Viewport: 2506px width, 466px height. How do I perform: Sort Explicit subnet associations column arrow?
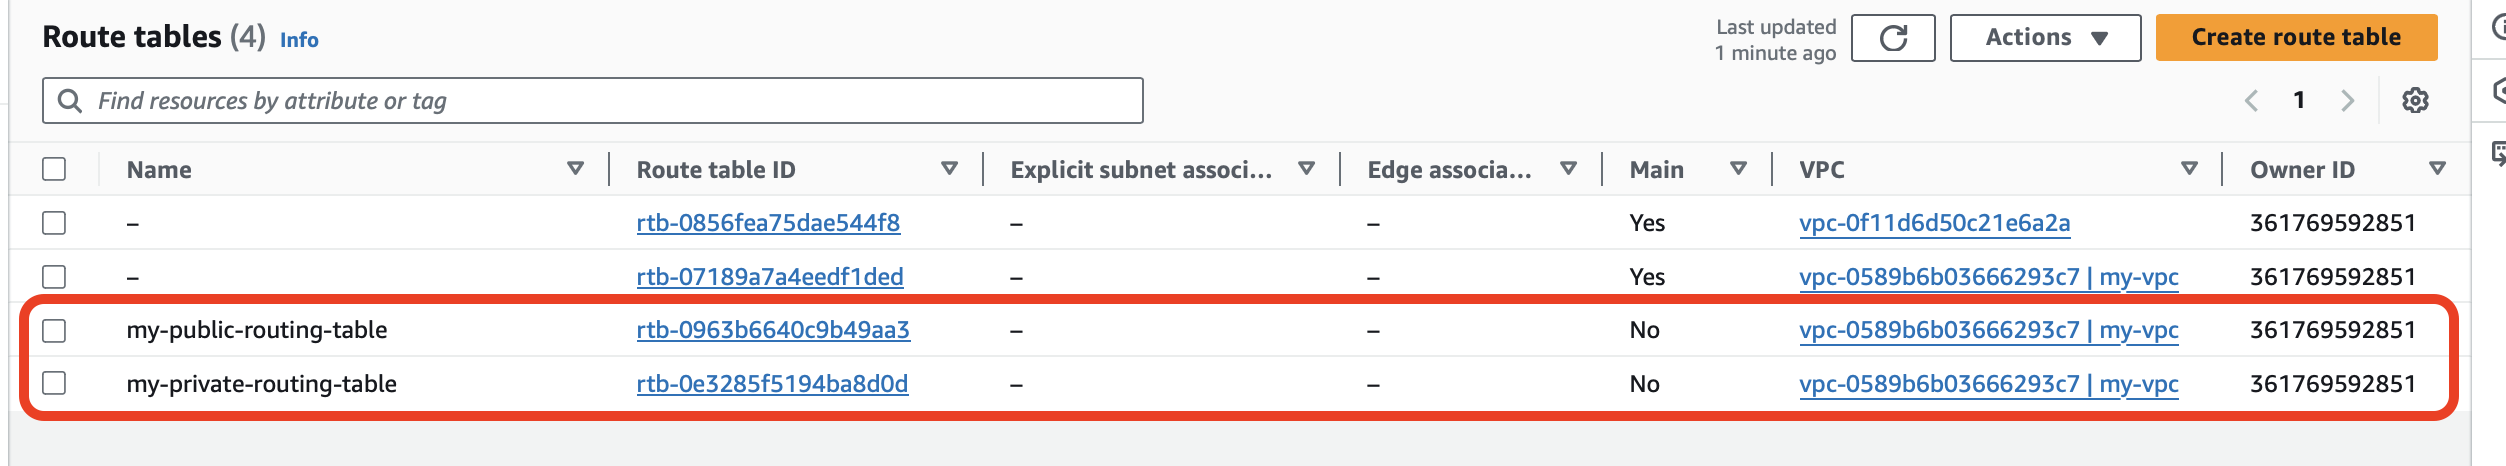1306,169
